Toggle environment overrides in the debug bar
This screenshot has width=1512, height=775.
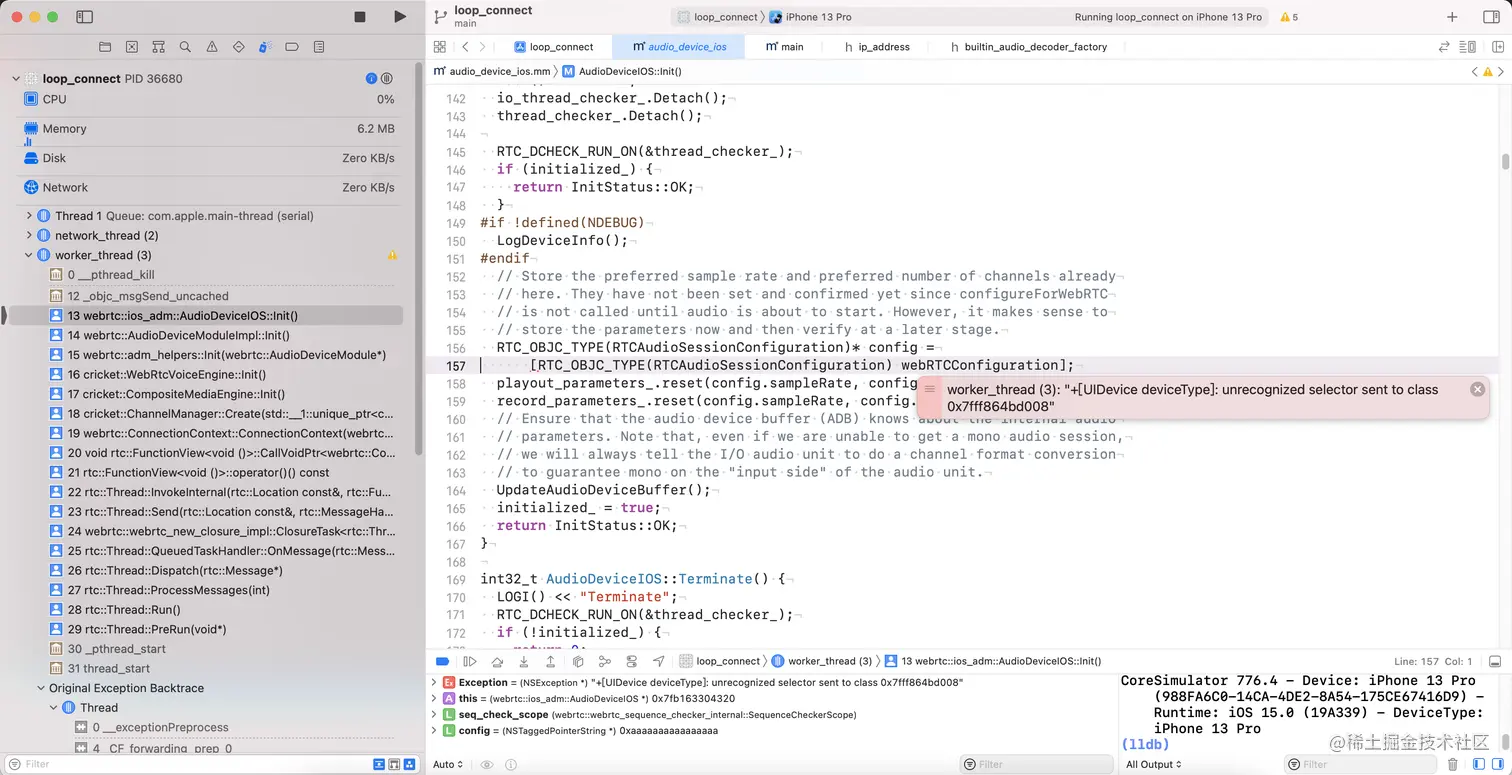631,661
